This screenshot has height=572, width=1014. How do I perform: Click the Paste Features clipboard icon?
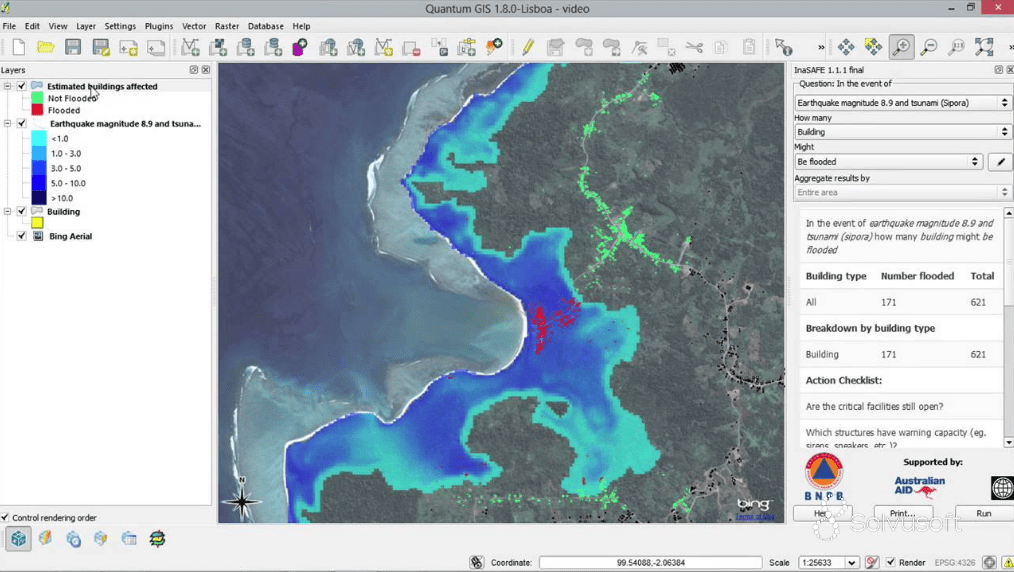[749, 47]
